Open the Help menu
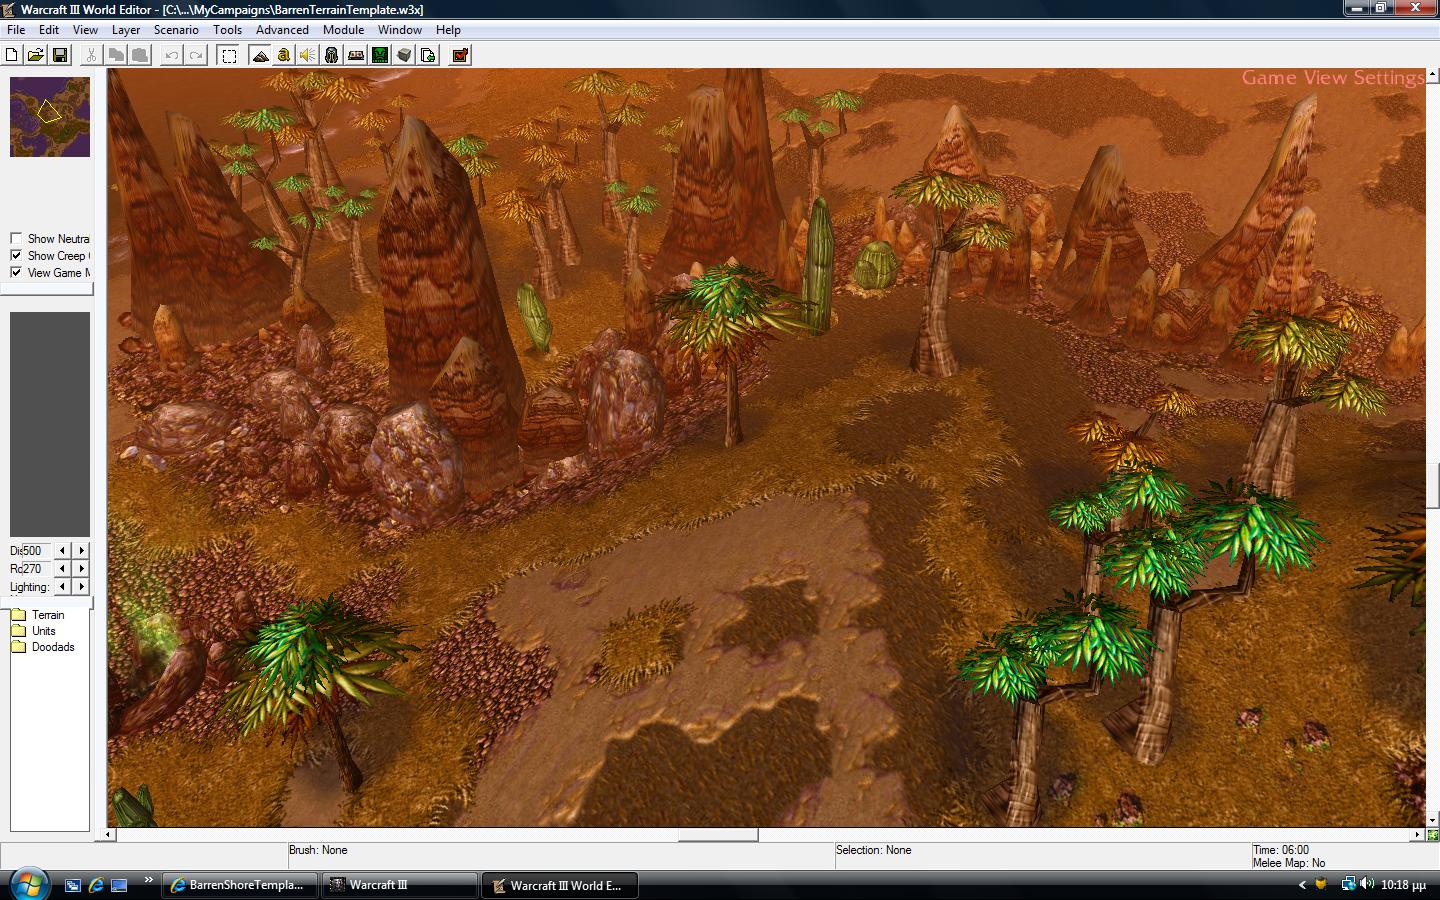This screenshot has width=1440, height=900. tap(448, 30)
